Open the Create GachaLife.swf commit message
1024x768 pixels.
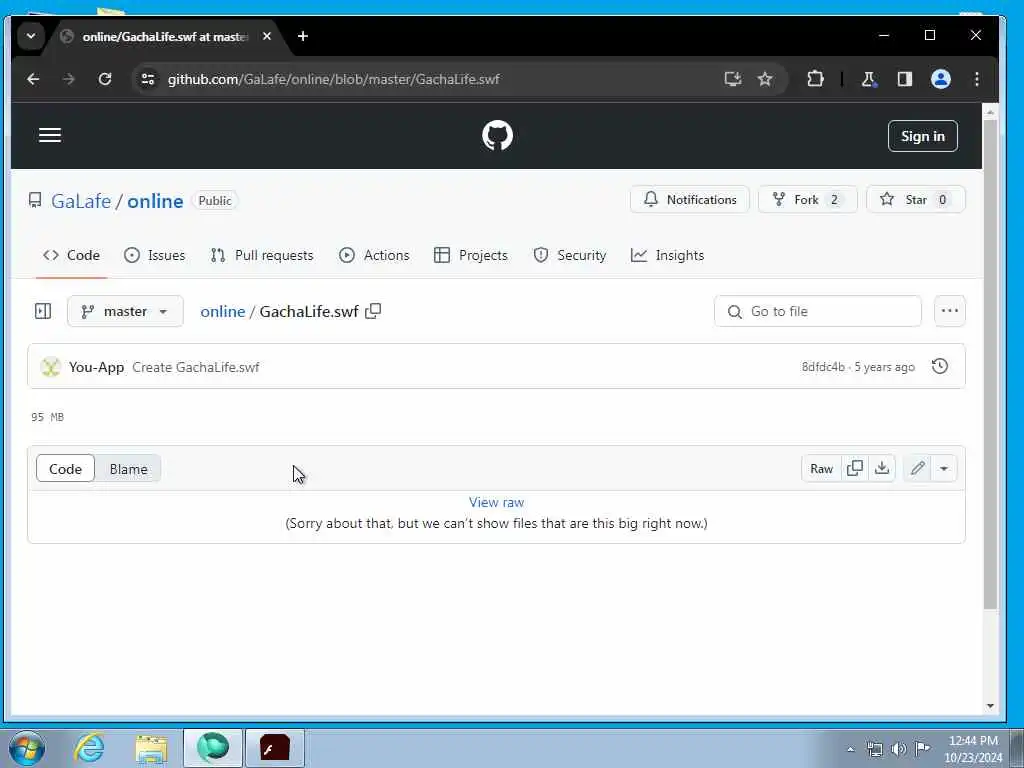tap(195, 367)
